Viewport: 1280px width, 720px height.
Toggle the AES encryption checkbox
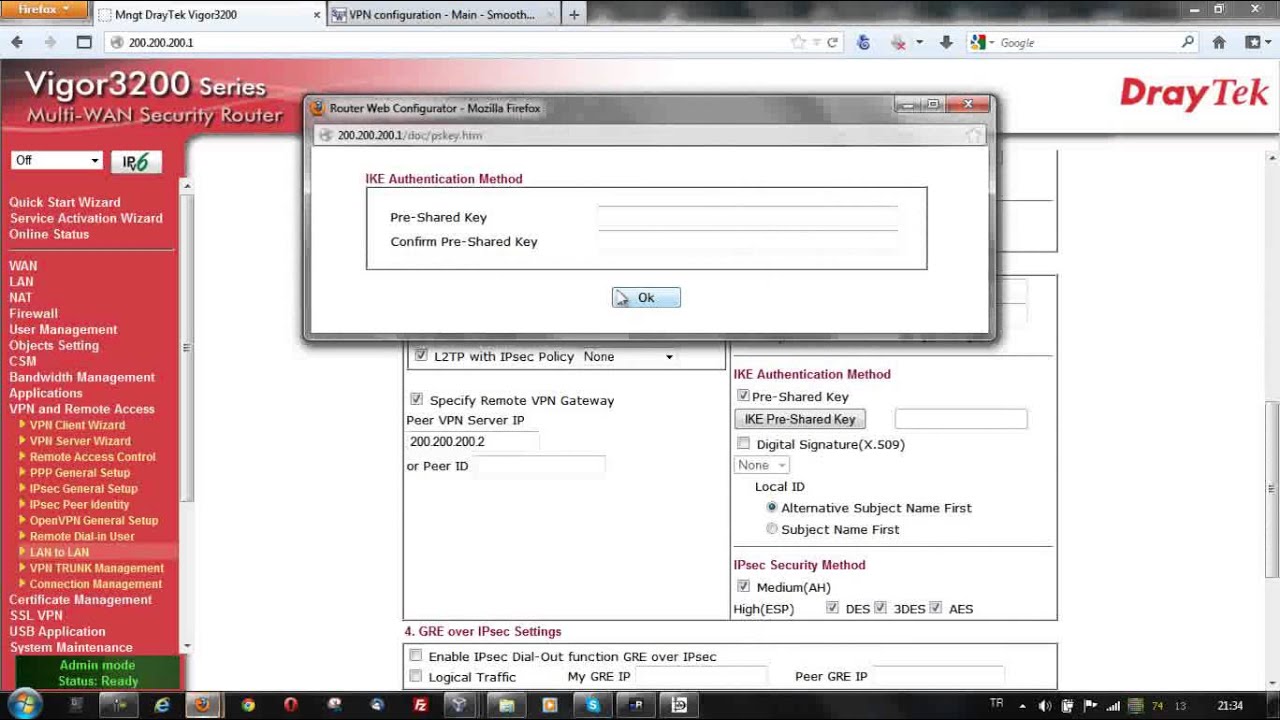(935, 607)
